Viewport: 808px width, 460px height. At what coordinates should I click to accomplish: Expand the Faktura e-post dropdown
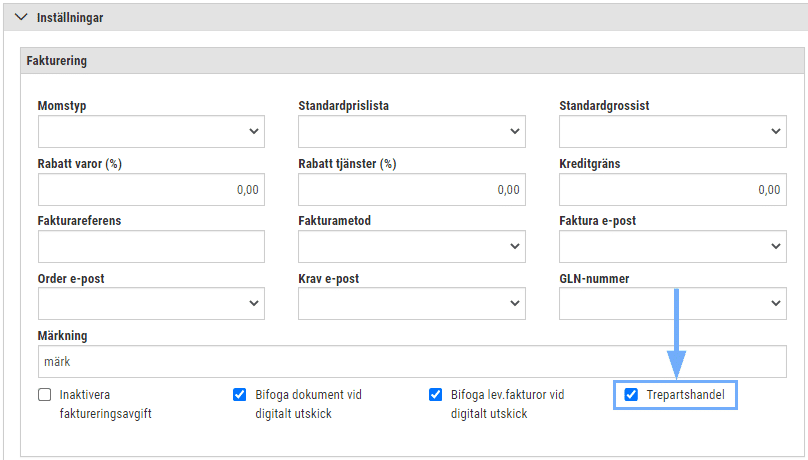[673, 246]
